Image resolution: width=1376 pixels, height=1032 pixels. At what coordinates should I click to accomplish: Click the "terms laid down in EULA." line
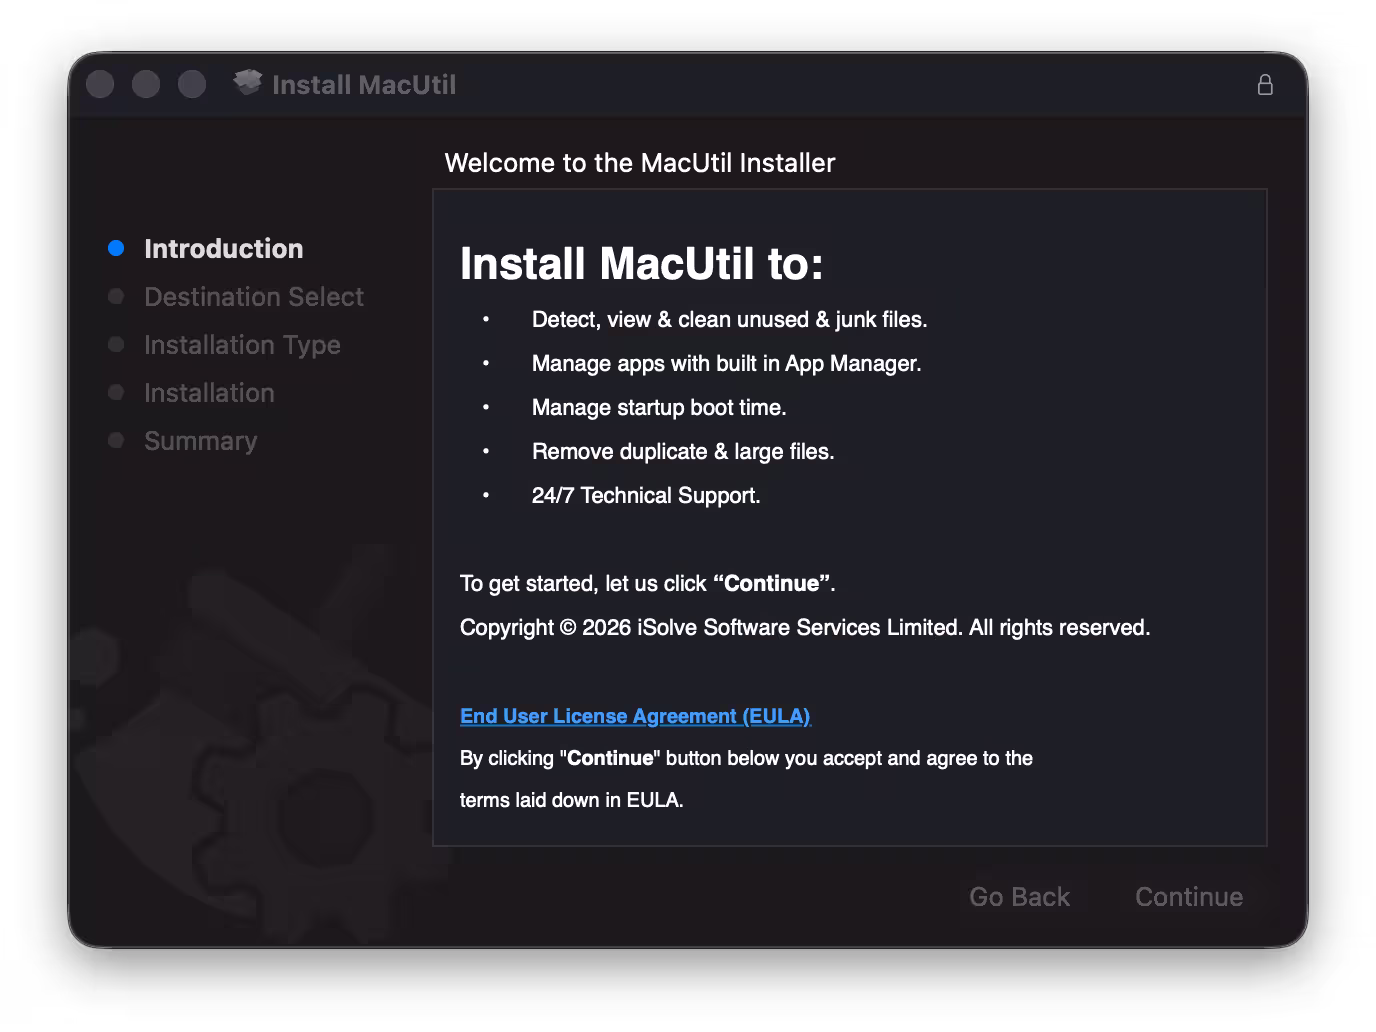(x=572, y=800)
